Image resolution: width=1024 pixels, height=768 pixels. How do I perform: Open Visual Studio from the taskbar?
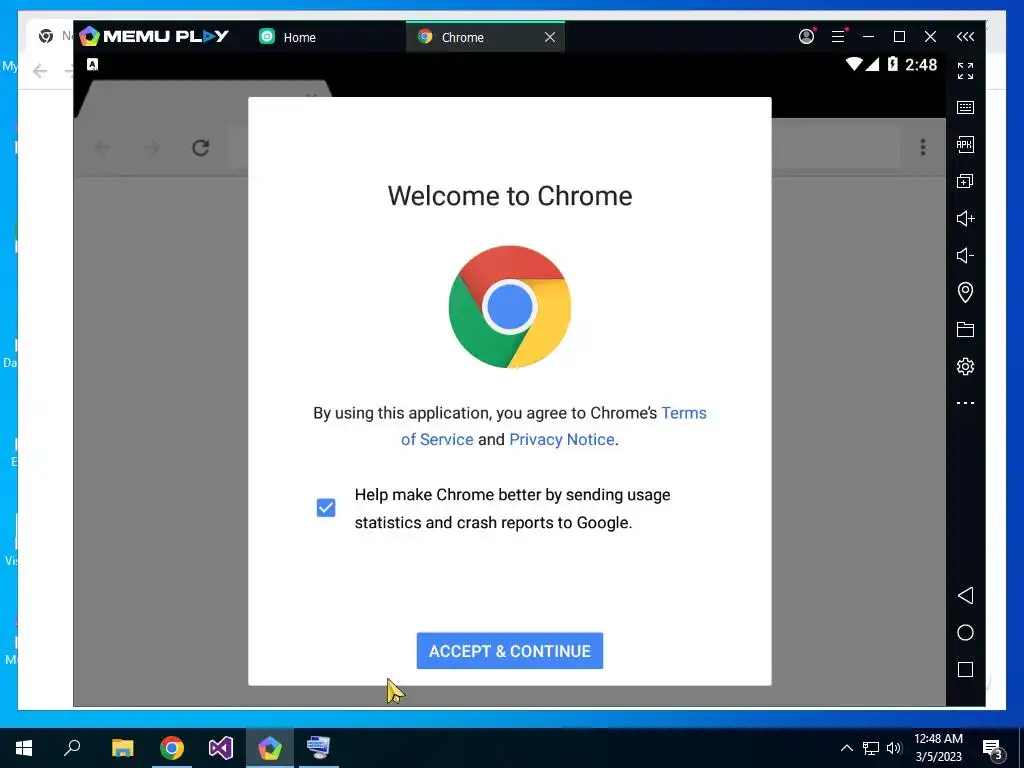(221, 747)
